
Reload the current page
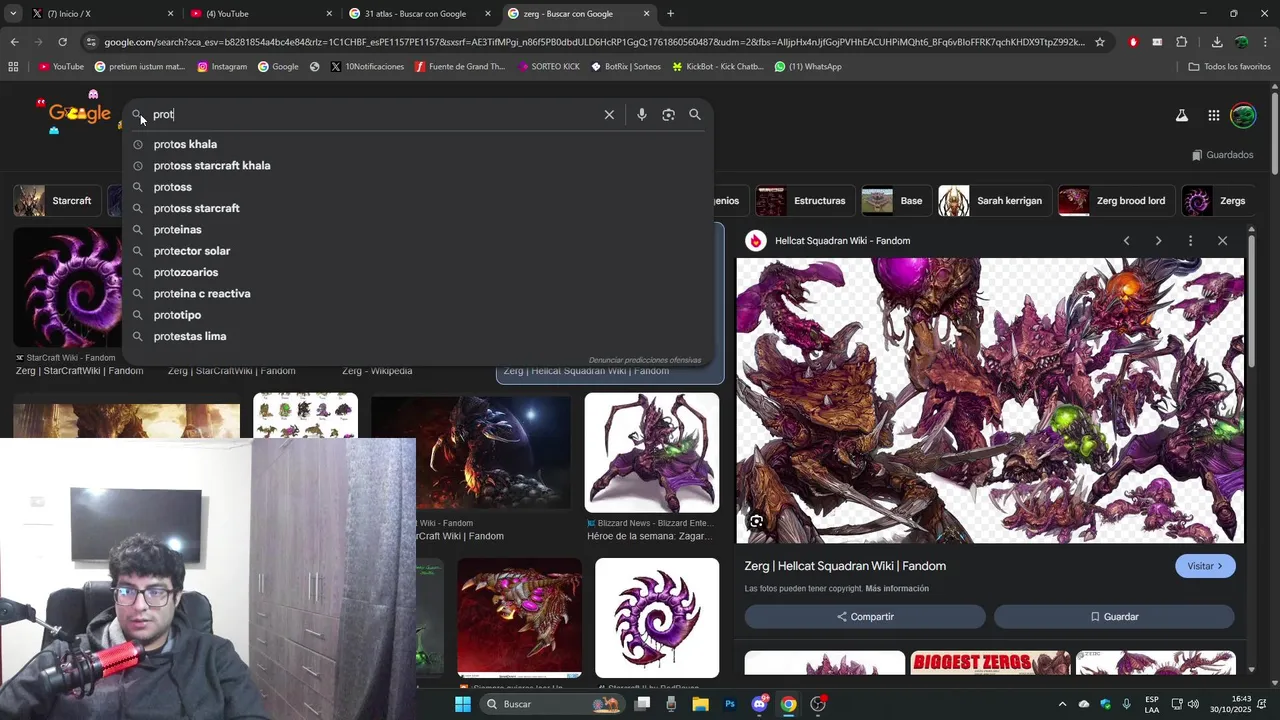point(62,42)
